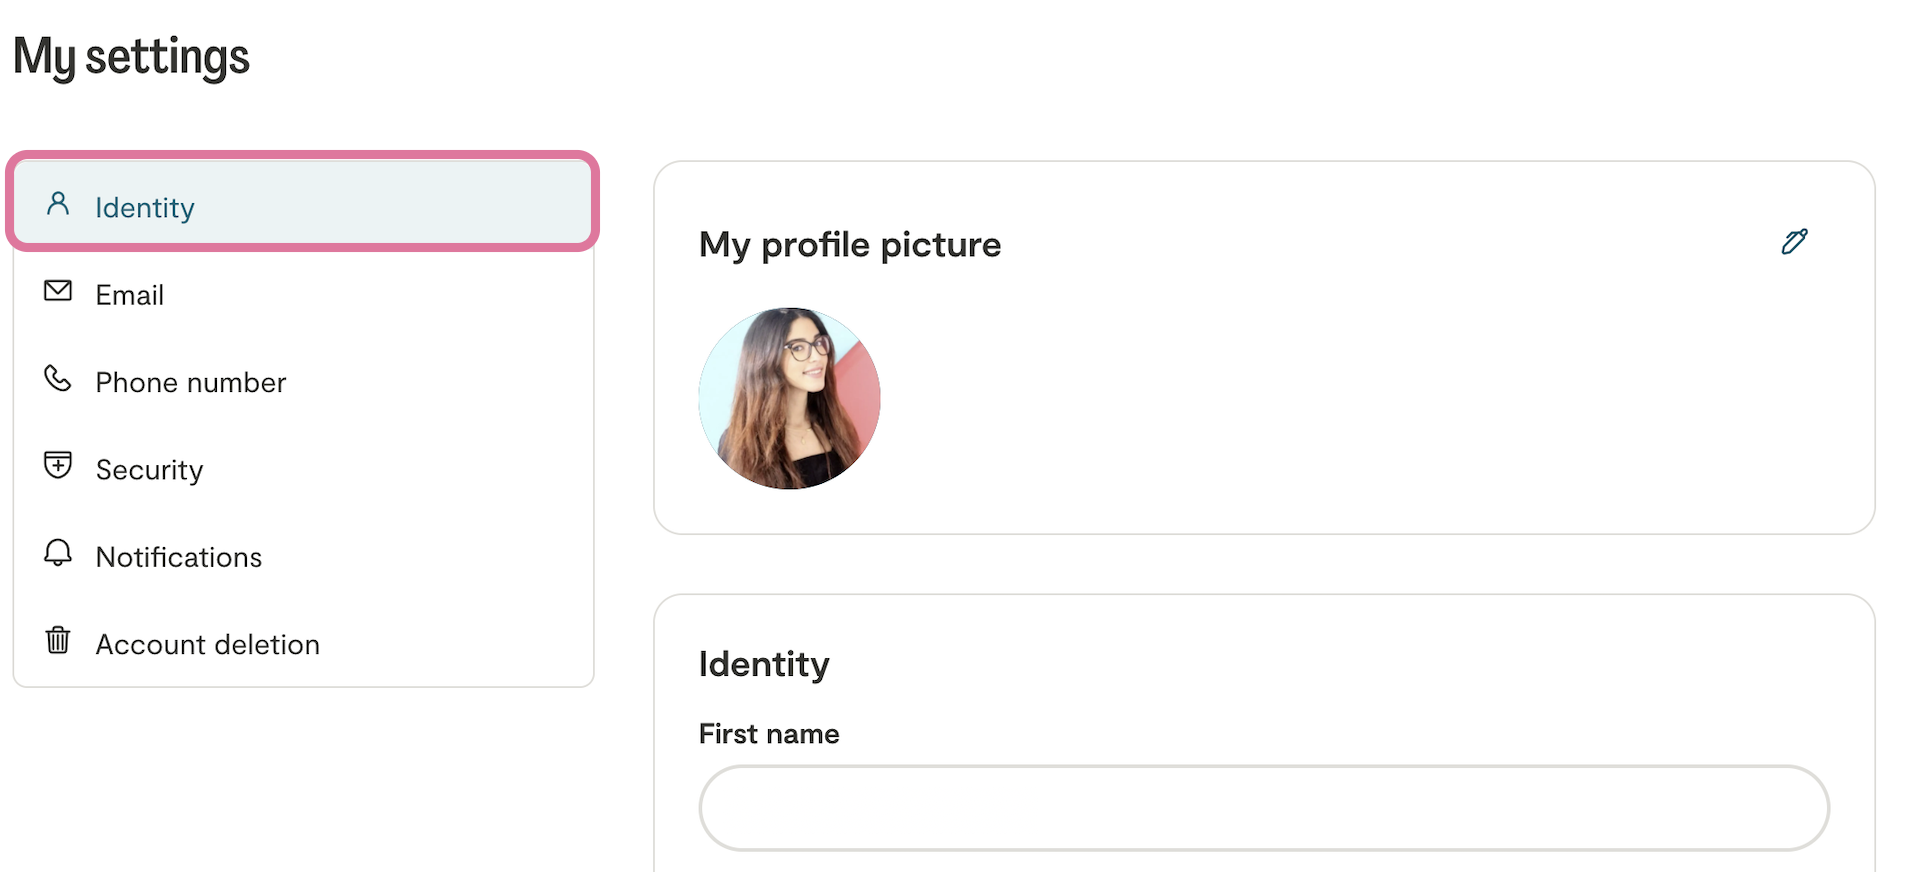Open the Account deletion section

[x=208, y=645]
